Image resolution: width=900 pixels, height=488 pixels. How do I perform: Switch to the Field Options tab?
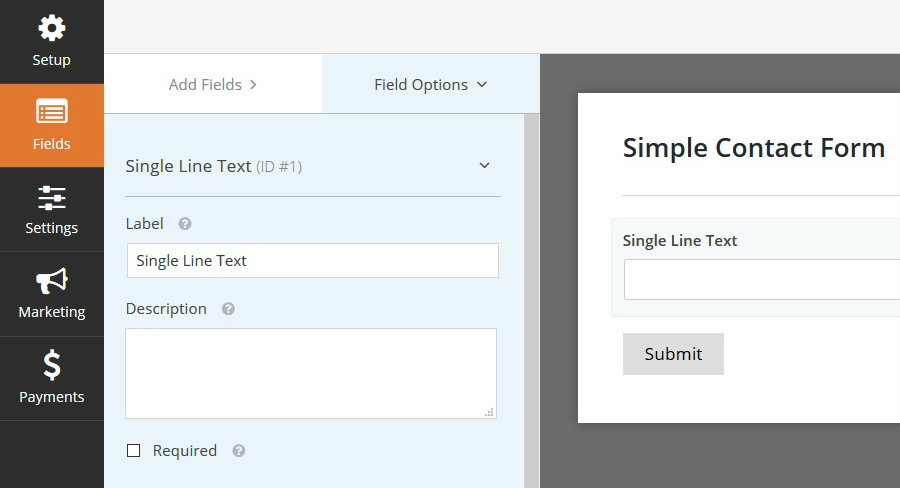click(430, 84)
